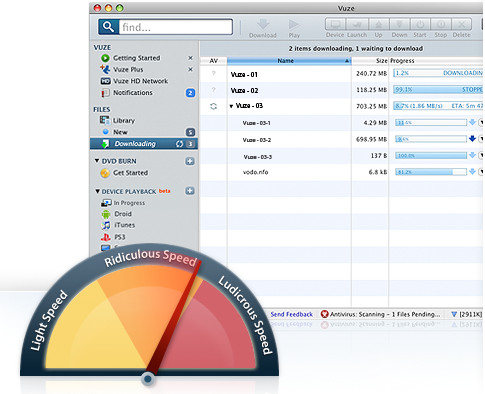Click the Downloading refresh spinner icon
The image size is (485, 394).
click(180, 144)
